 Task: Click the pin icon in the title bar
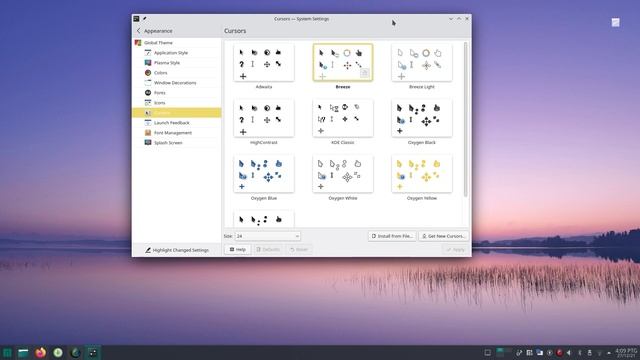tap(144, 19)
